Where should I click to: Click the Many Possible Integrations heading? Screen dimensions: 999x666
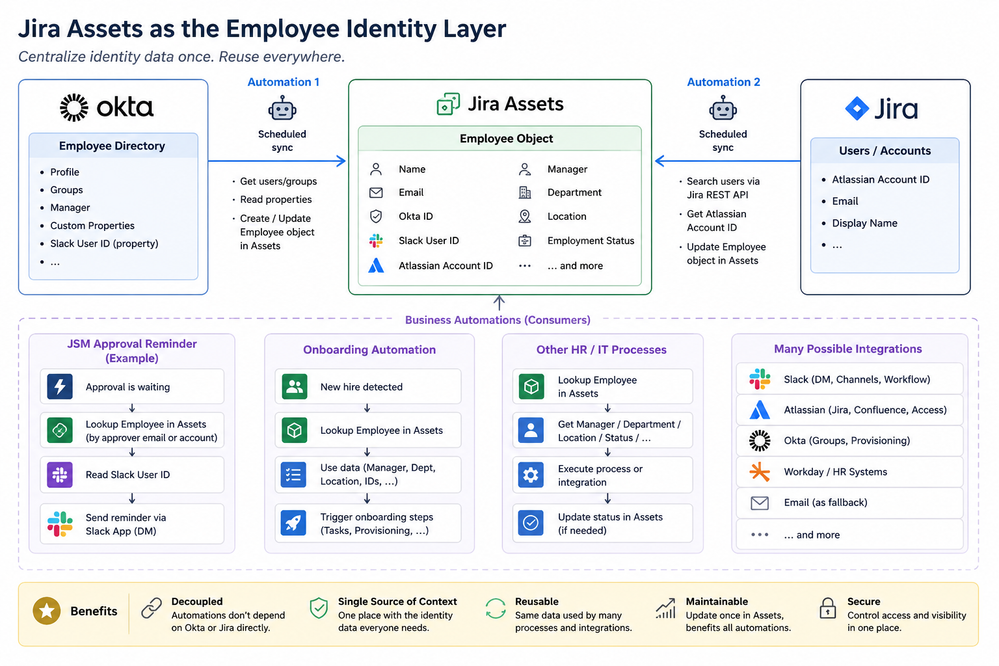click(x=848, y=349)
